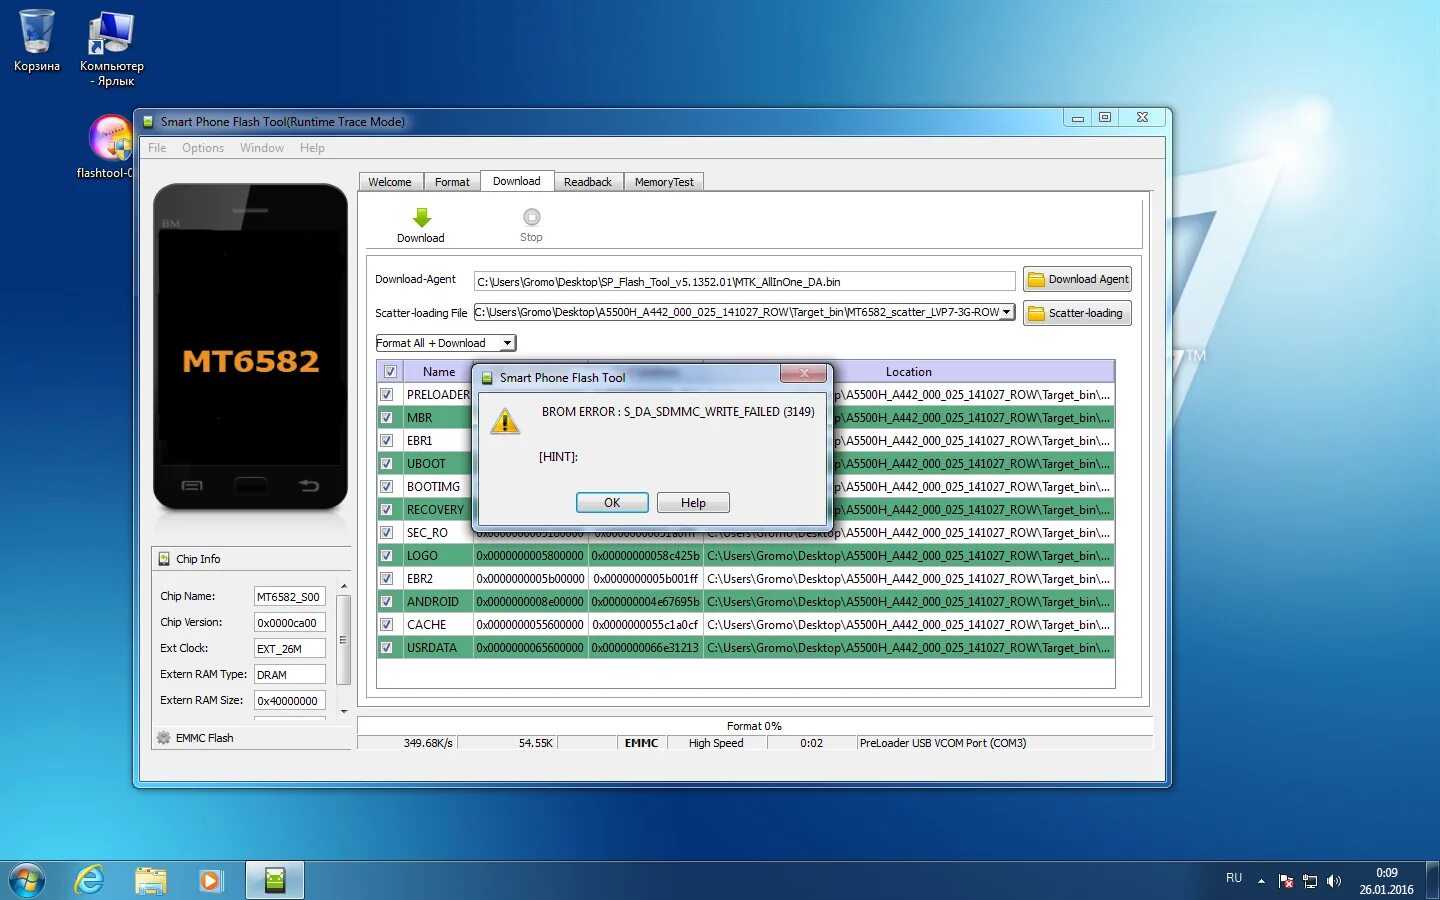Image resolution: width=1440 pixels, height=900 pixels.
Task: Click the Chip Name field MT6582_S00
Action: 289,597
